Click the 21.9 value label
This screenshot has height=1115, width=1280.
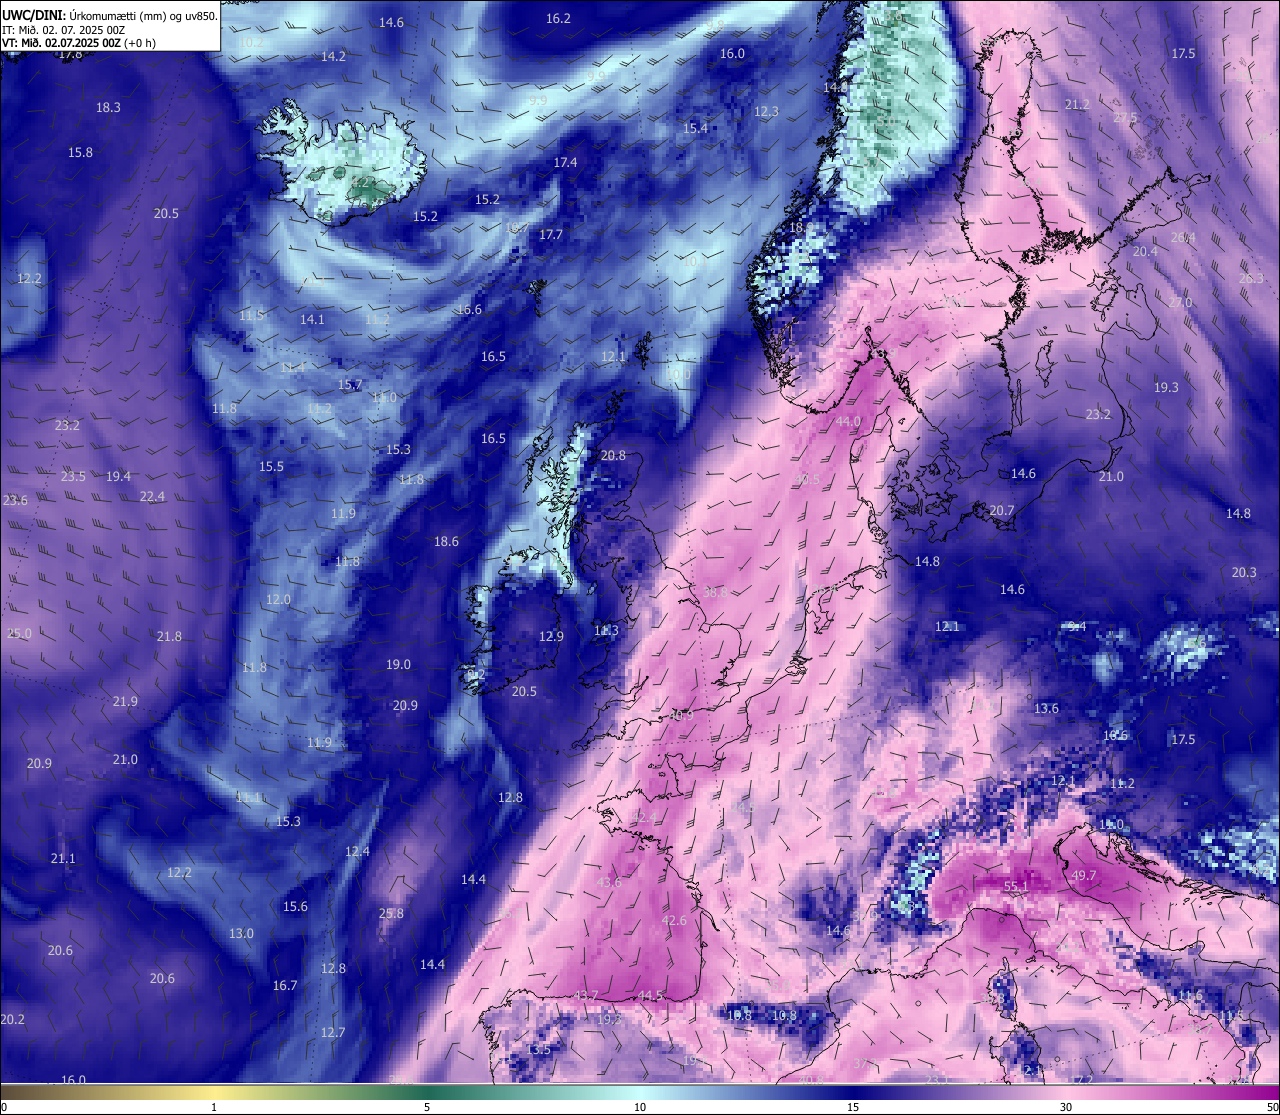(126, 702)
